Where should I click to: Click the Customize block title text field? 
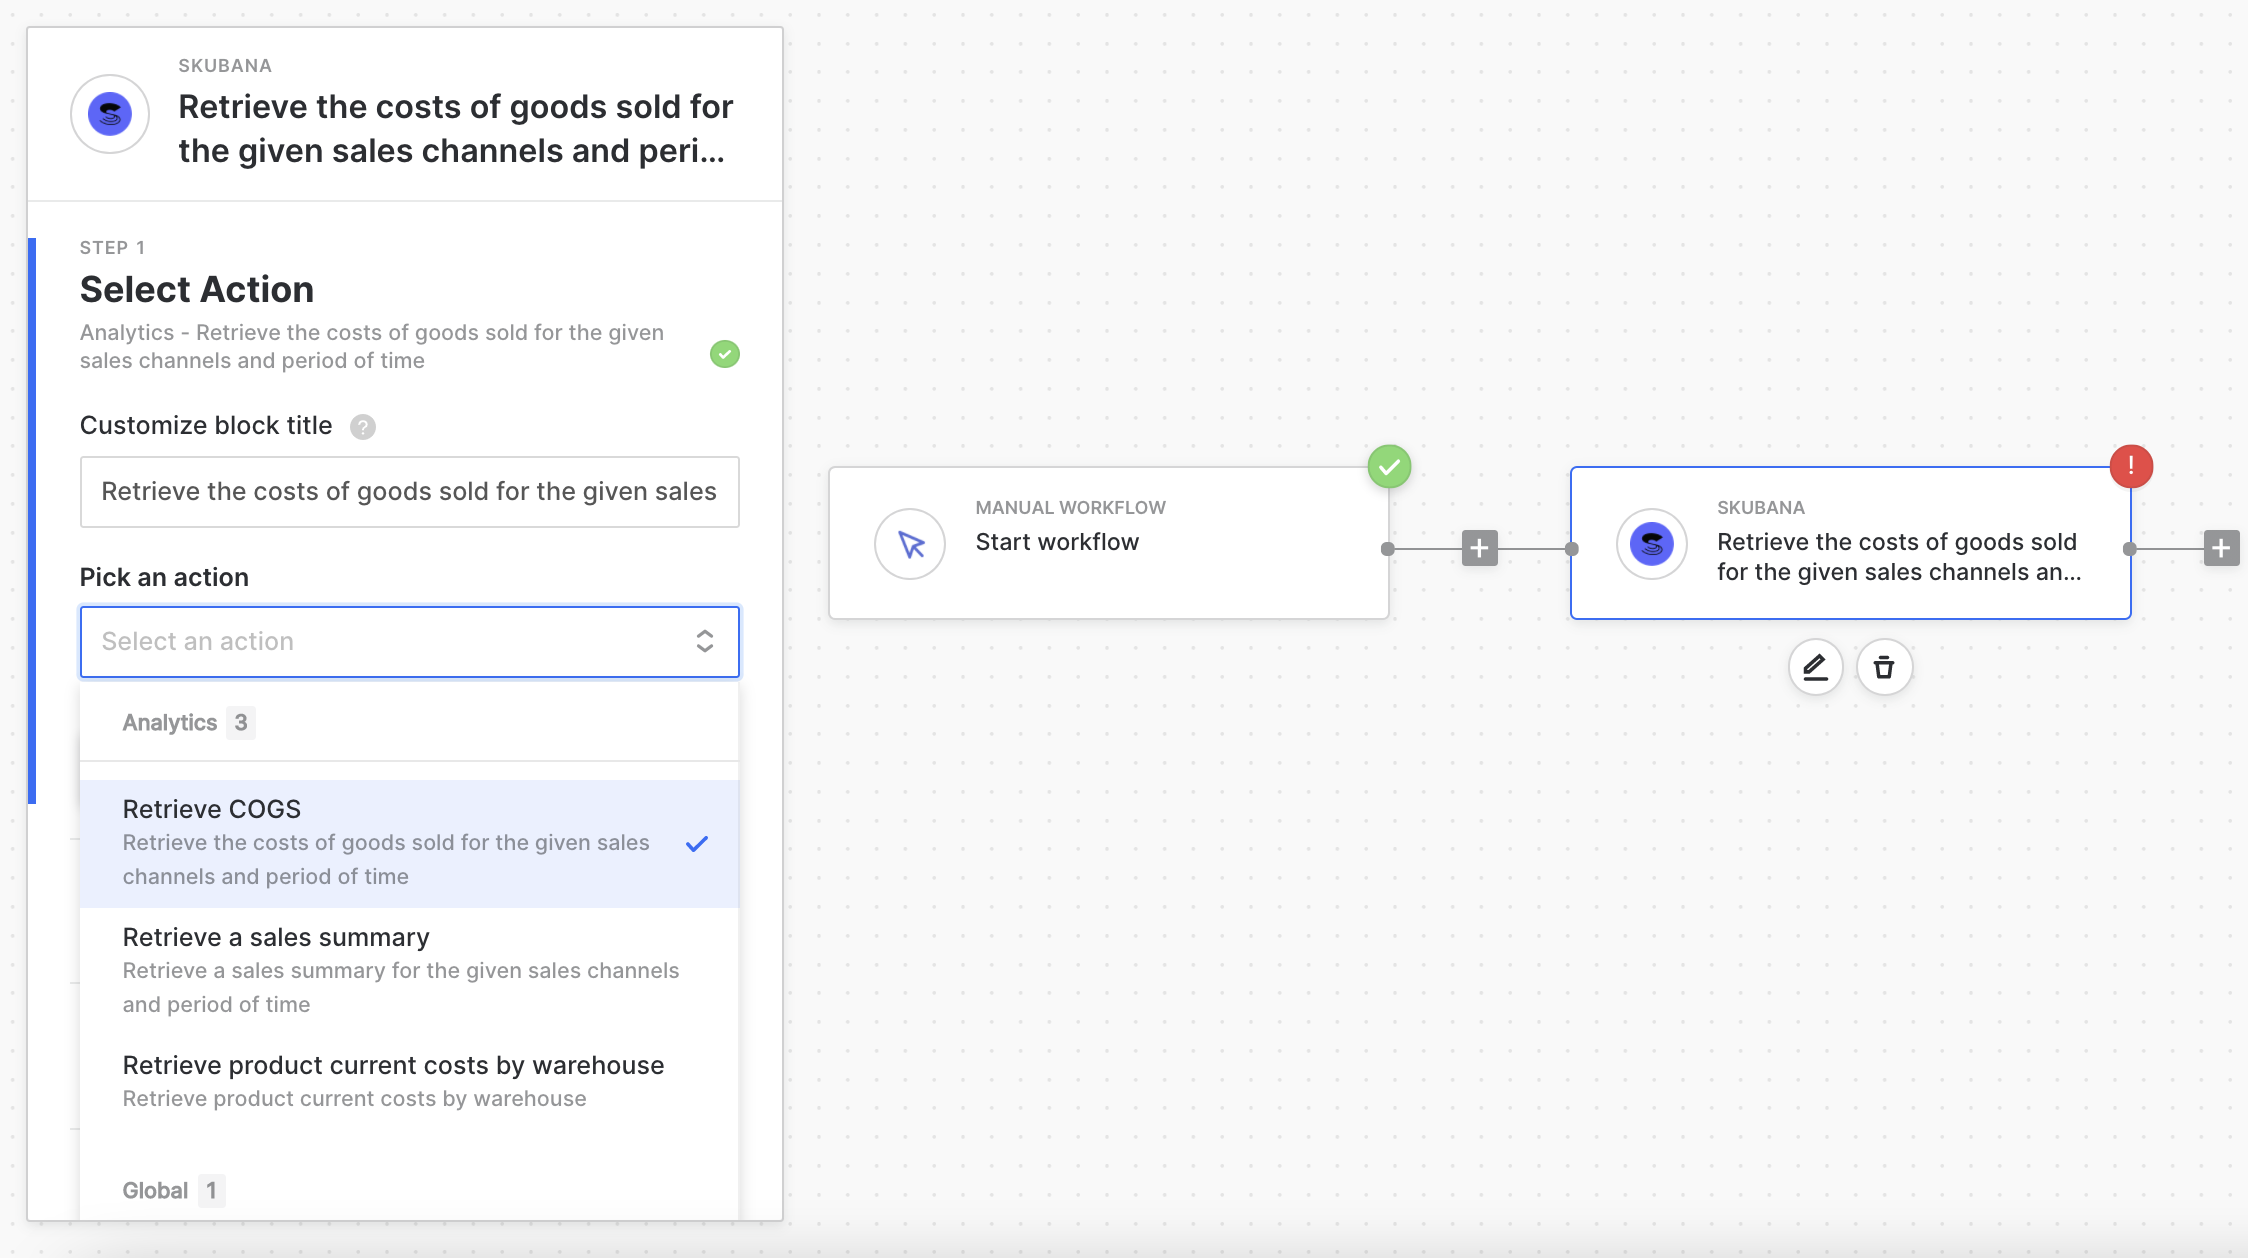tap(409, 492)
